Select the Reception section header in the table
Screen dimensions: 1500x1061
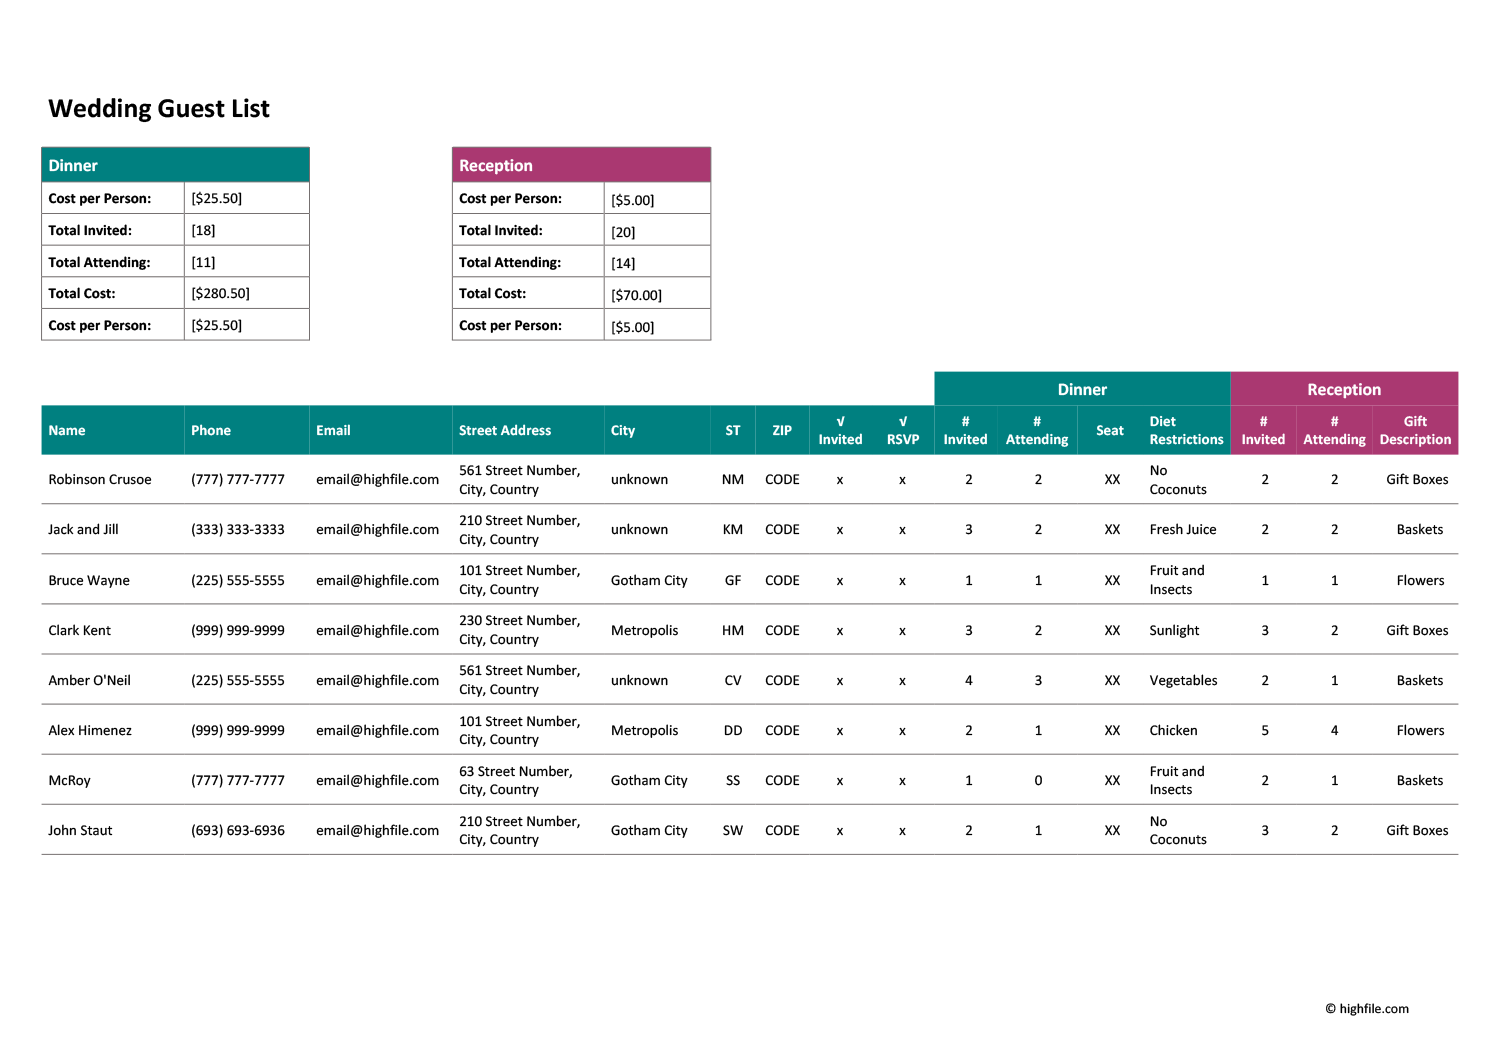[x=1345, y=387]
